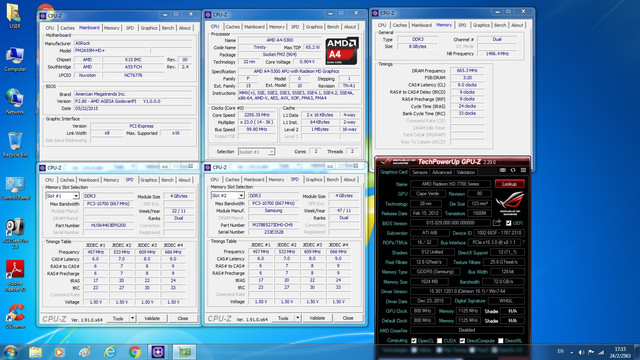Open the Action Center flag in tray
This screenshot has height=360, width=640.
point(591,352)
